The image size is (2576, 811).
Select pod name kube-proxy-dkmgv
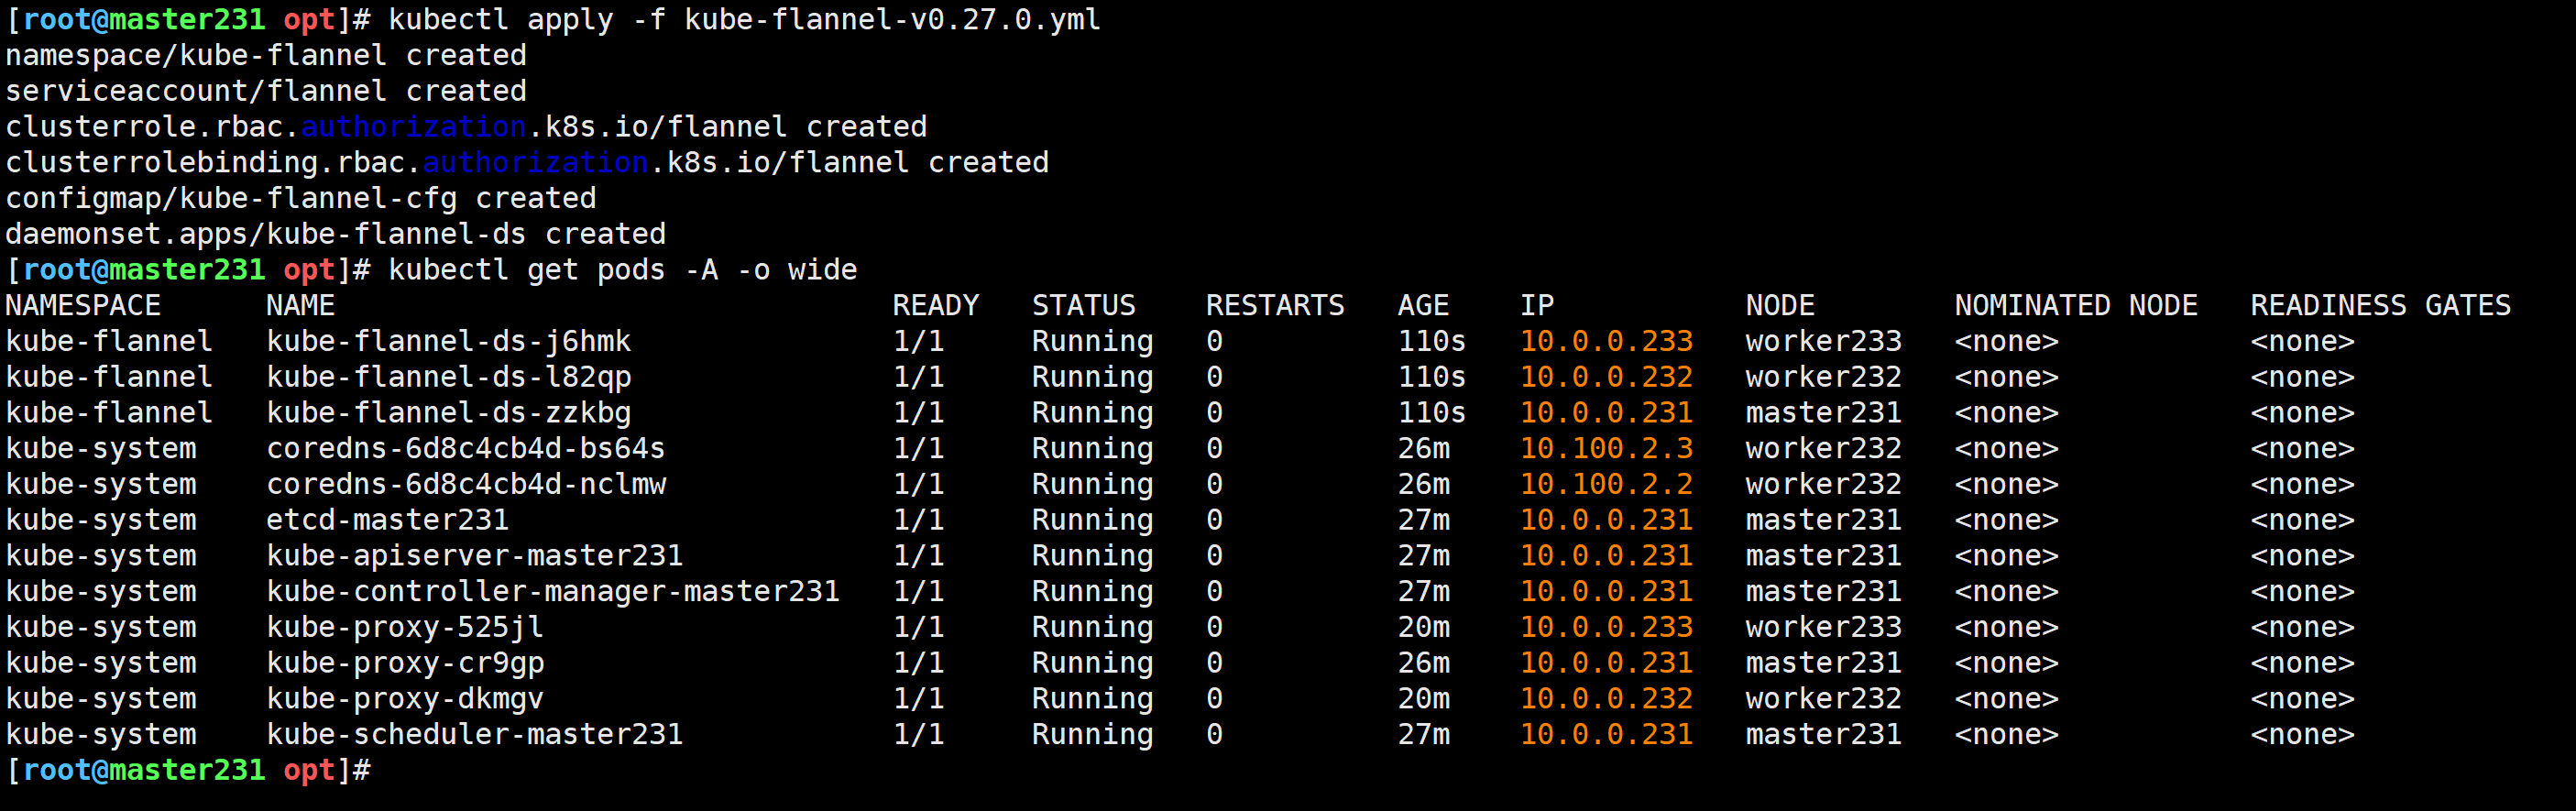405,699
